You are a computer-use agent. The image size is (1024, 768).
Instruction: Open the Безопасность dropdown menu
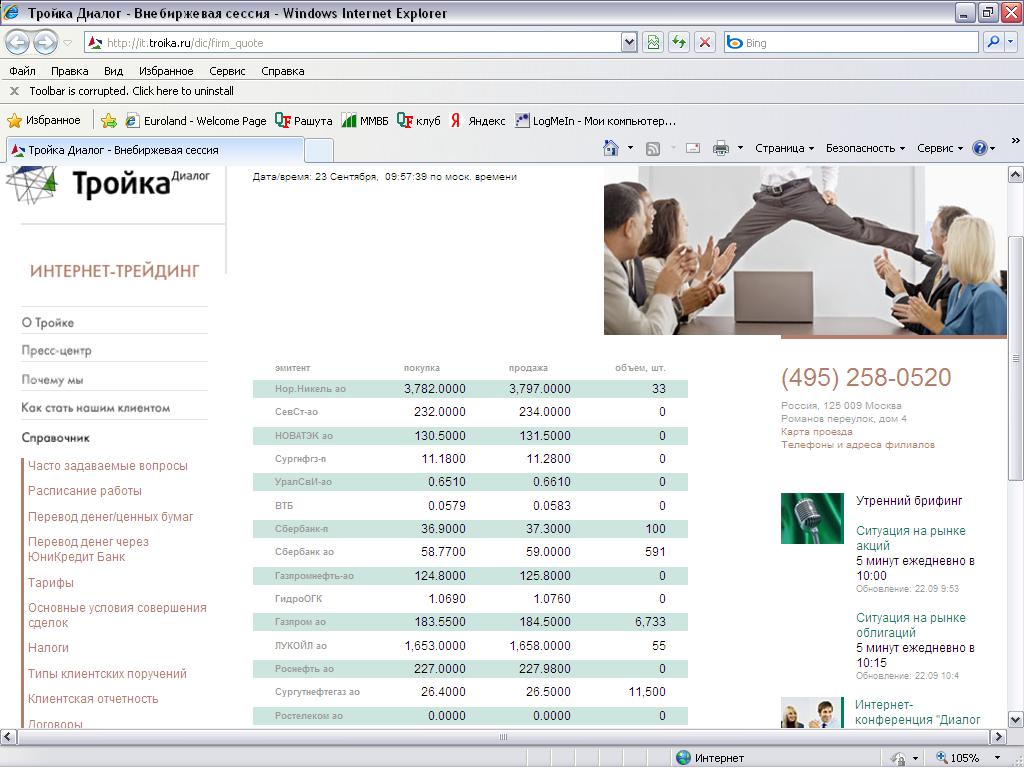(865, 148)
